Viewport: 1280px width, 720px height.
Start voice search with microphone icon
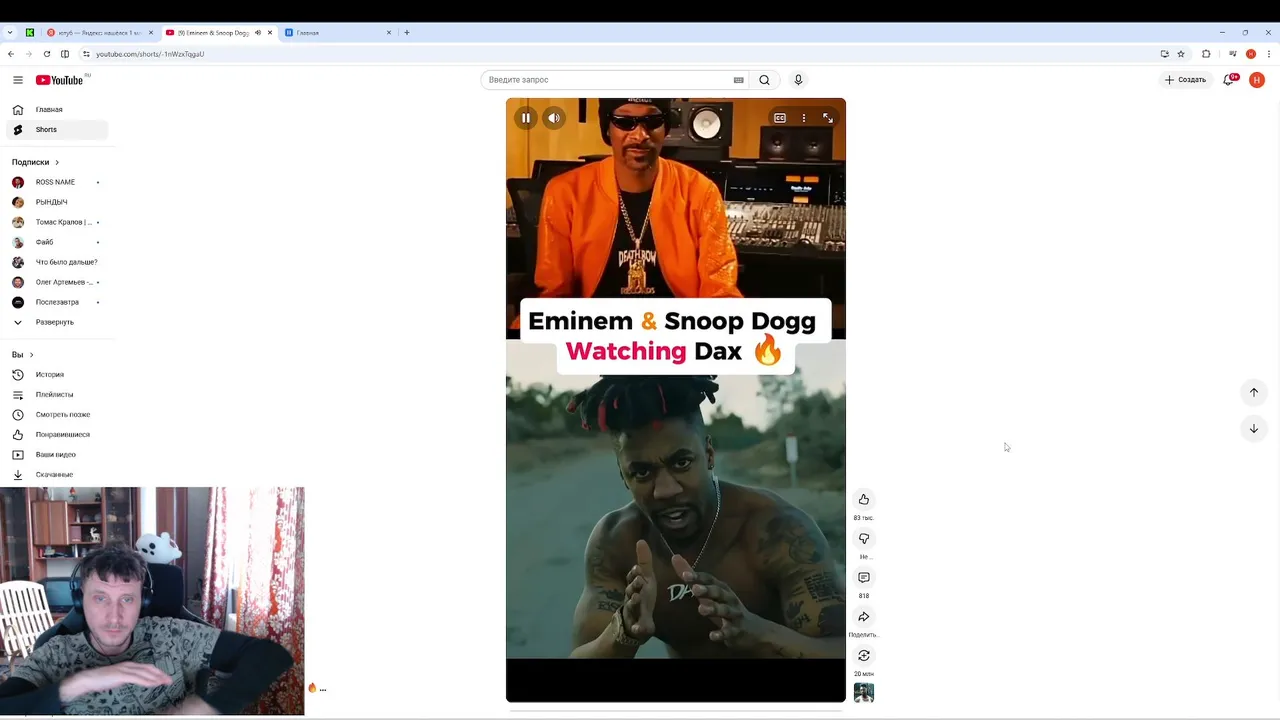tap(798, 80)
